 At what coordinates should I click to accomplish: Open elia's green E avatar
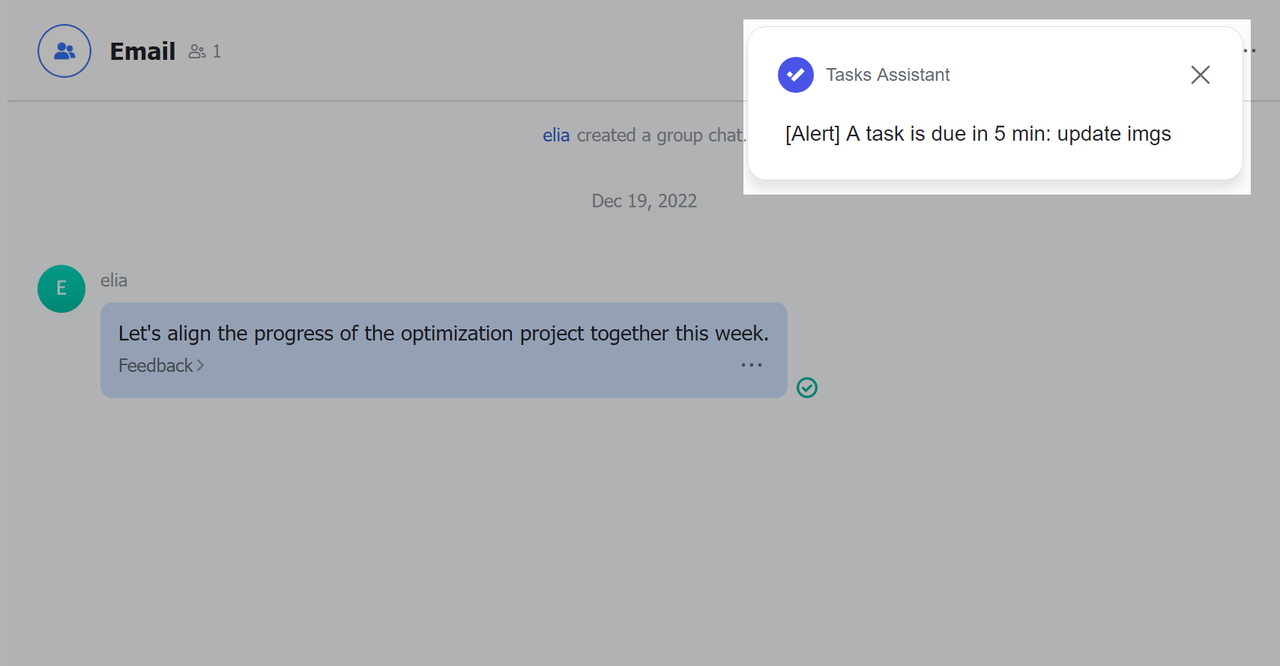(61, 289)
